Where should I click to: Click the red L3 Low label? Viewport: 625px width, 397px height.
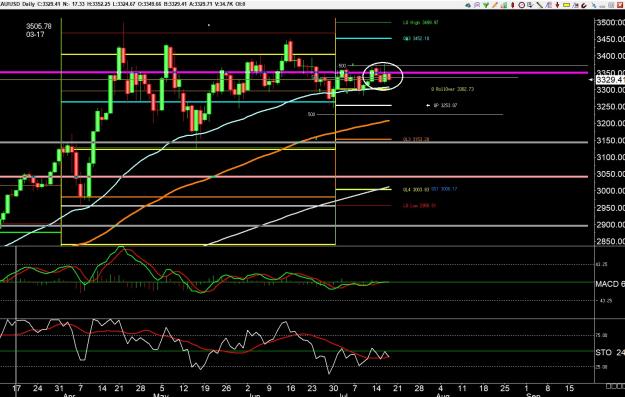pyautogui.click(x=419, y=206)
